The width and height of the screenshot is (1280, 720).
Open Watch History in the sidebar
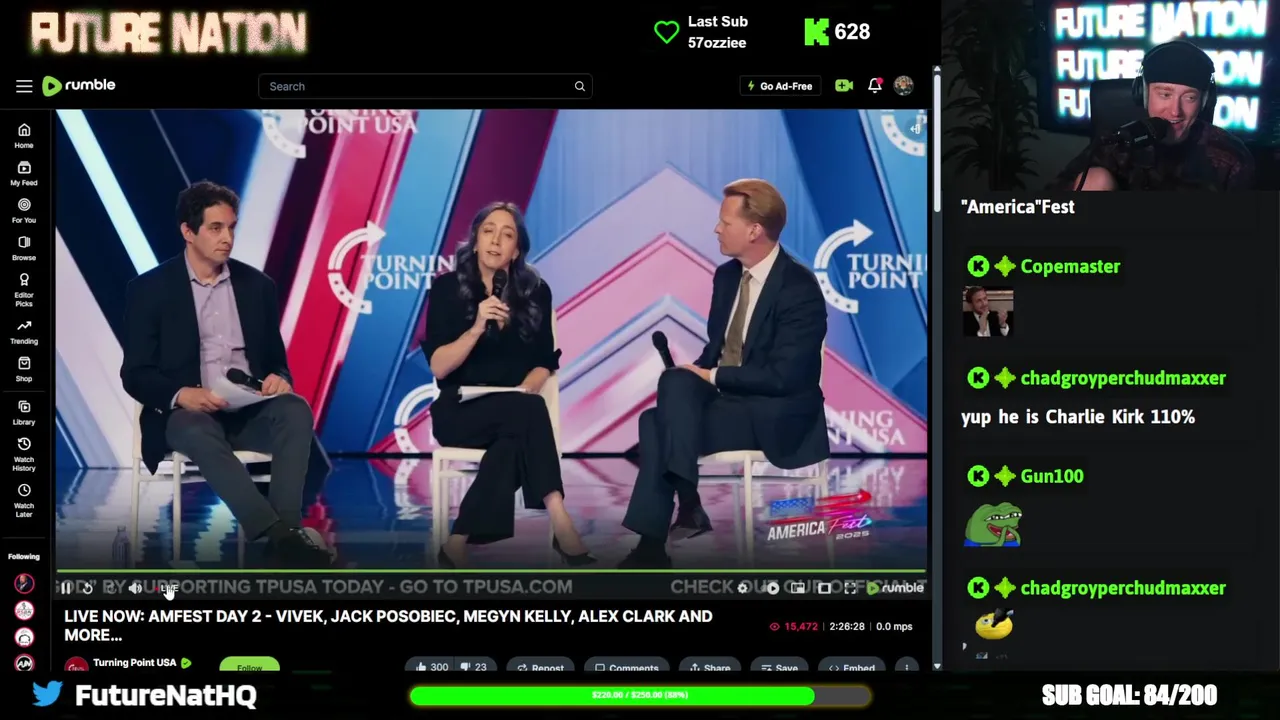(24, 453)
